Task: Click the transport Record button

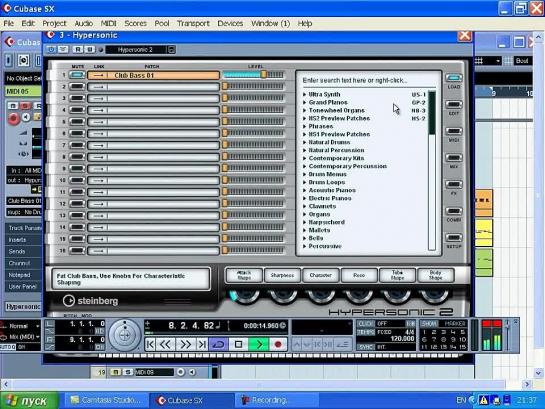Action: tap(278, 344)
